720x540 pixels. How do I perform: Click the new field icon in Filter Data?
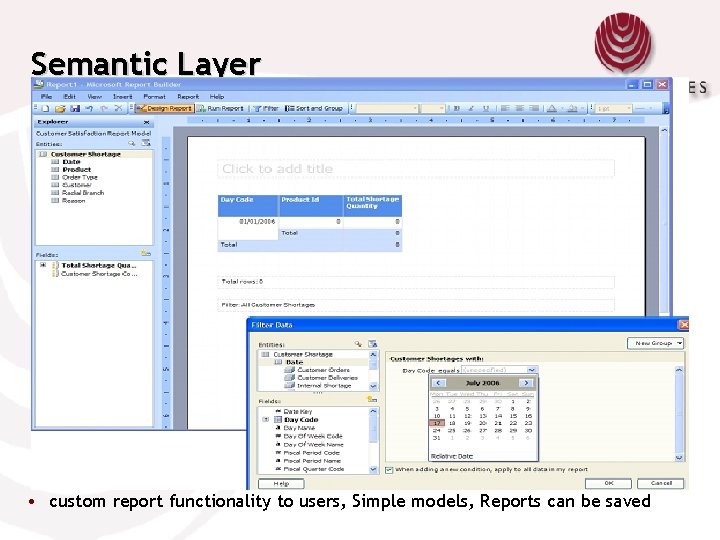point(372,399)
